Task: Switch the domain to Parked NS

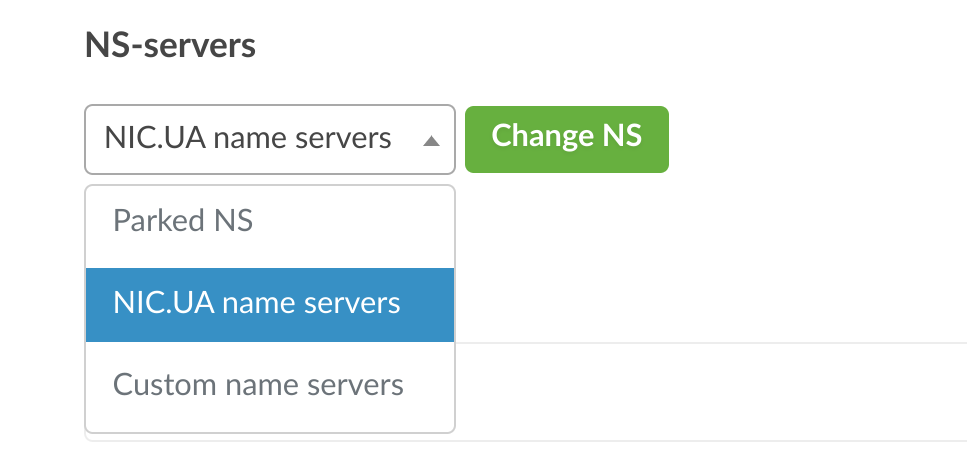Action: [x=270, y=221]
